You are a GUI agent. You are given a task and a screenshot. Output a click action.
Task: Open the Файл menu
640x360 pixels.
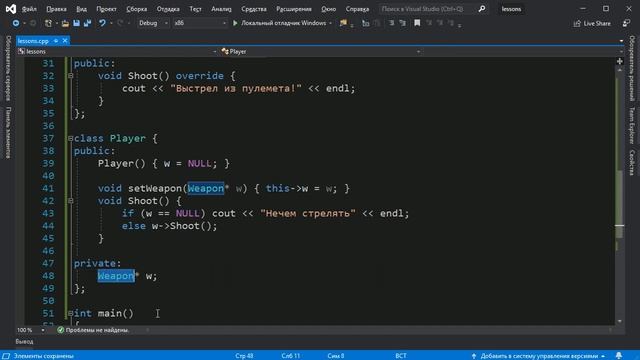[x=29, y=9]
